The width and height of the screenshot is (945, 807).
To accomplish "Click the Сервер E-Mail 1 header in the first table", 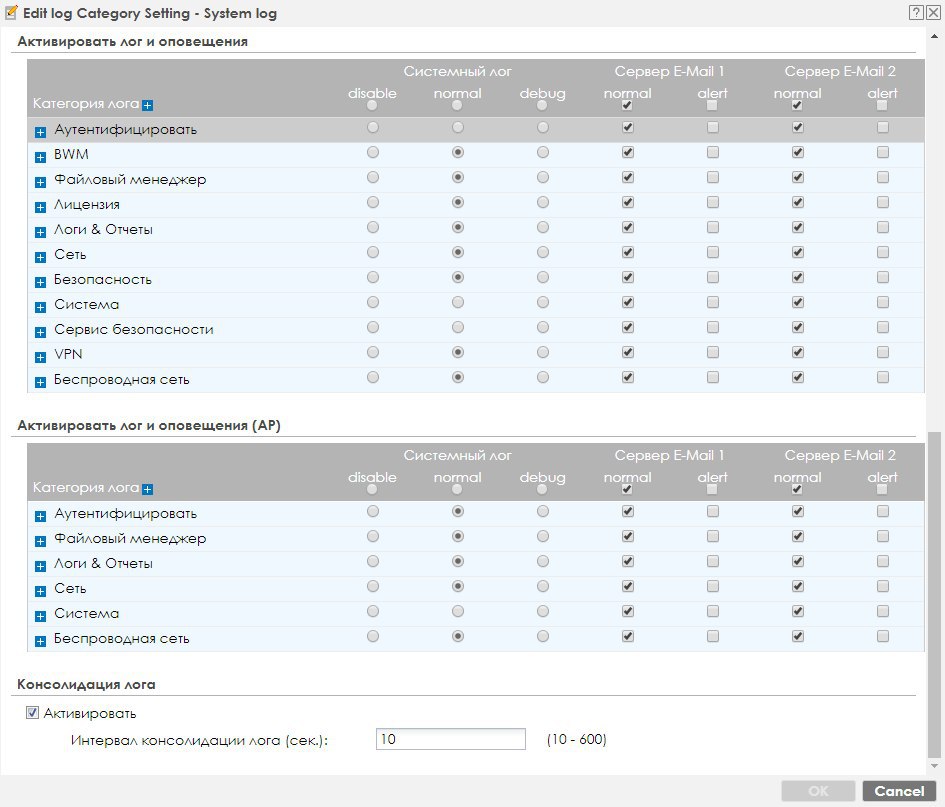I will coord(670,71).
